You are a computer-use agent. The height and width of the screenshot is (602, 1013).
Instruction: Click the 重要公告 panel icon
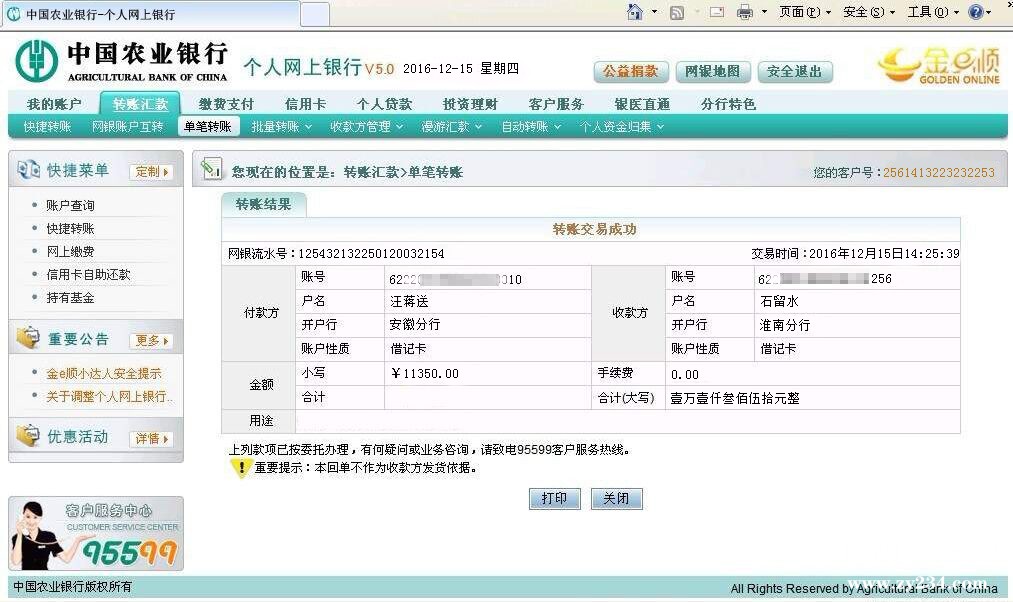(x=28, y=338)
